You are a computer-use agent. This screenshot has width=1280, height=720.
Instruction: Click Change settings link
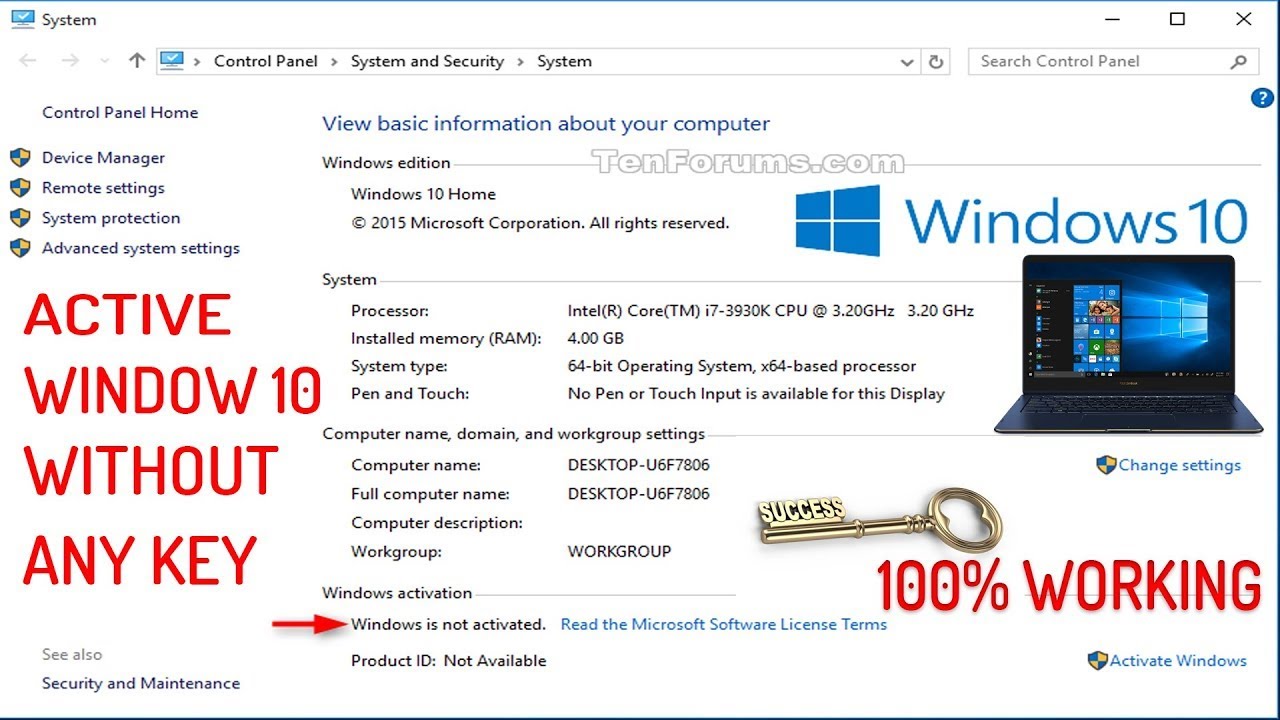(1179, 465)
